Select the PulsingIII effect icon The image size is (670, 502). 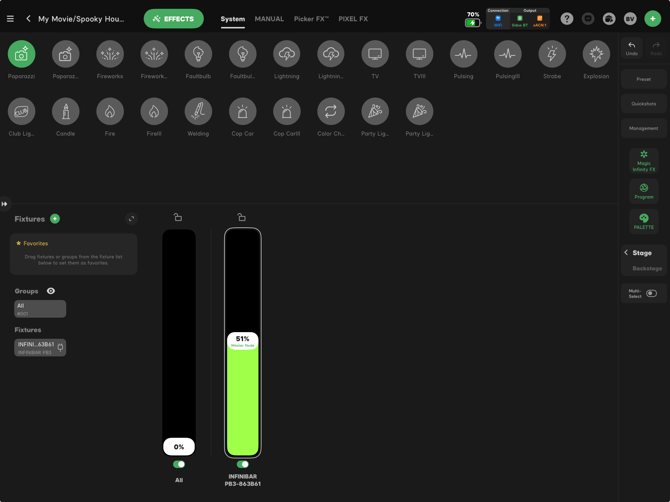click(508, 54)
